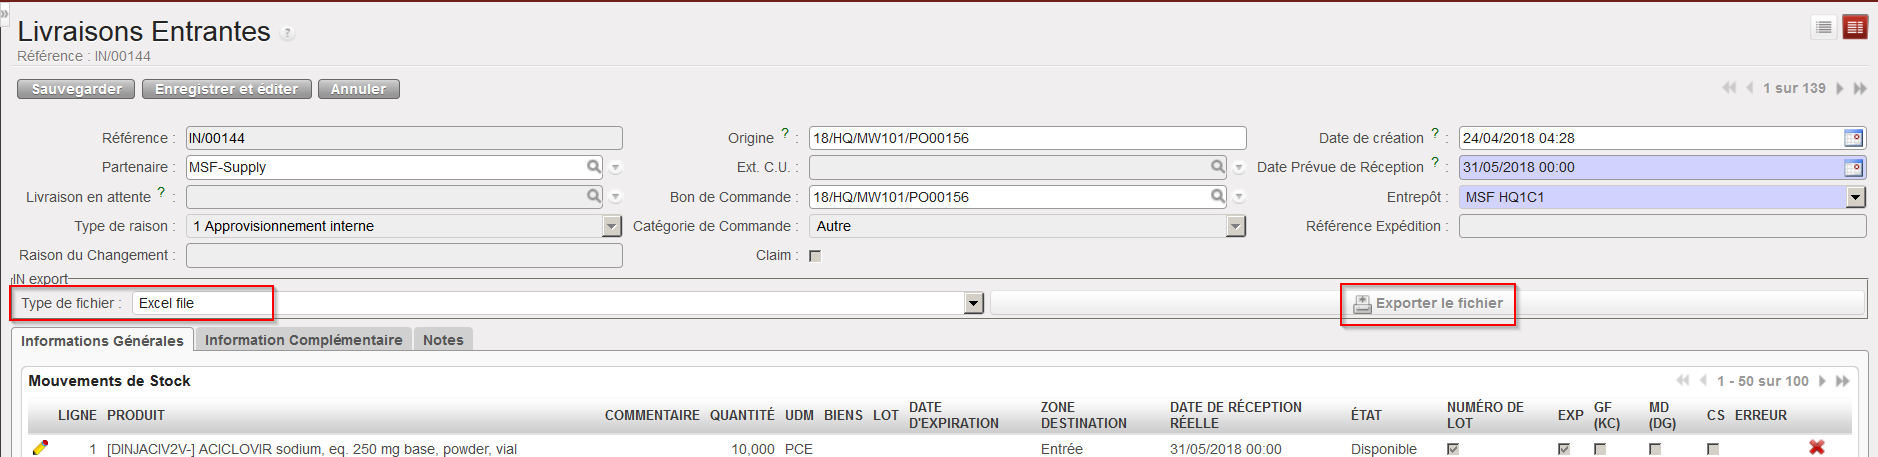The width and height of the screenshot is (1878, 457).
Task: Click the Référence input field
Action: (404, 138)
